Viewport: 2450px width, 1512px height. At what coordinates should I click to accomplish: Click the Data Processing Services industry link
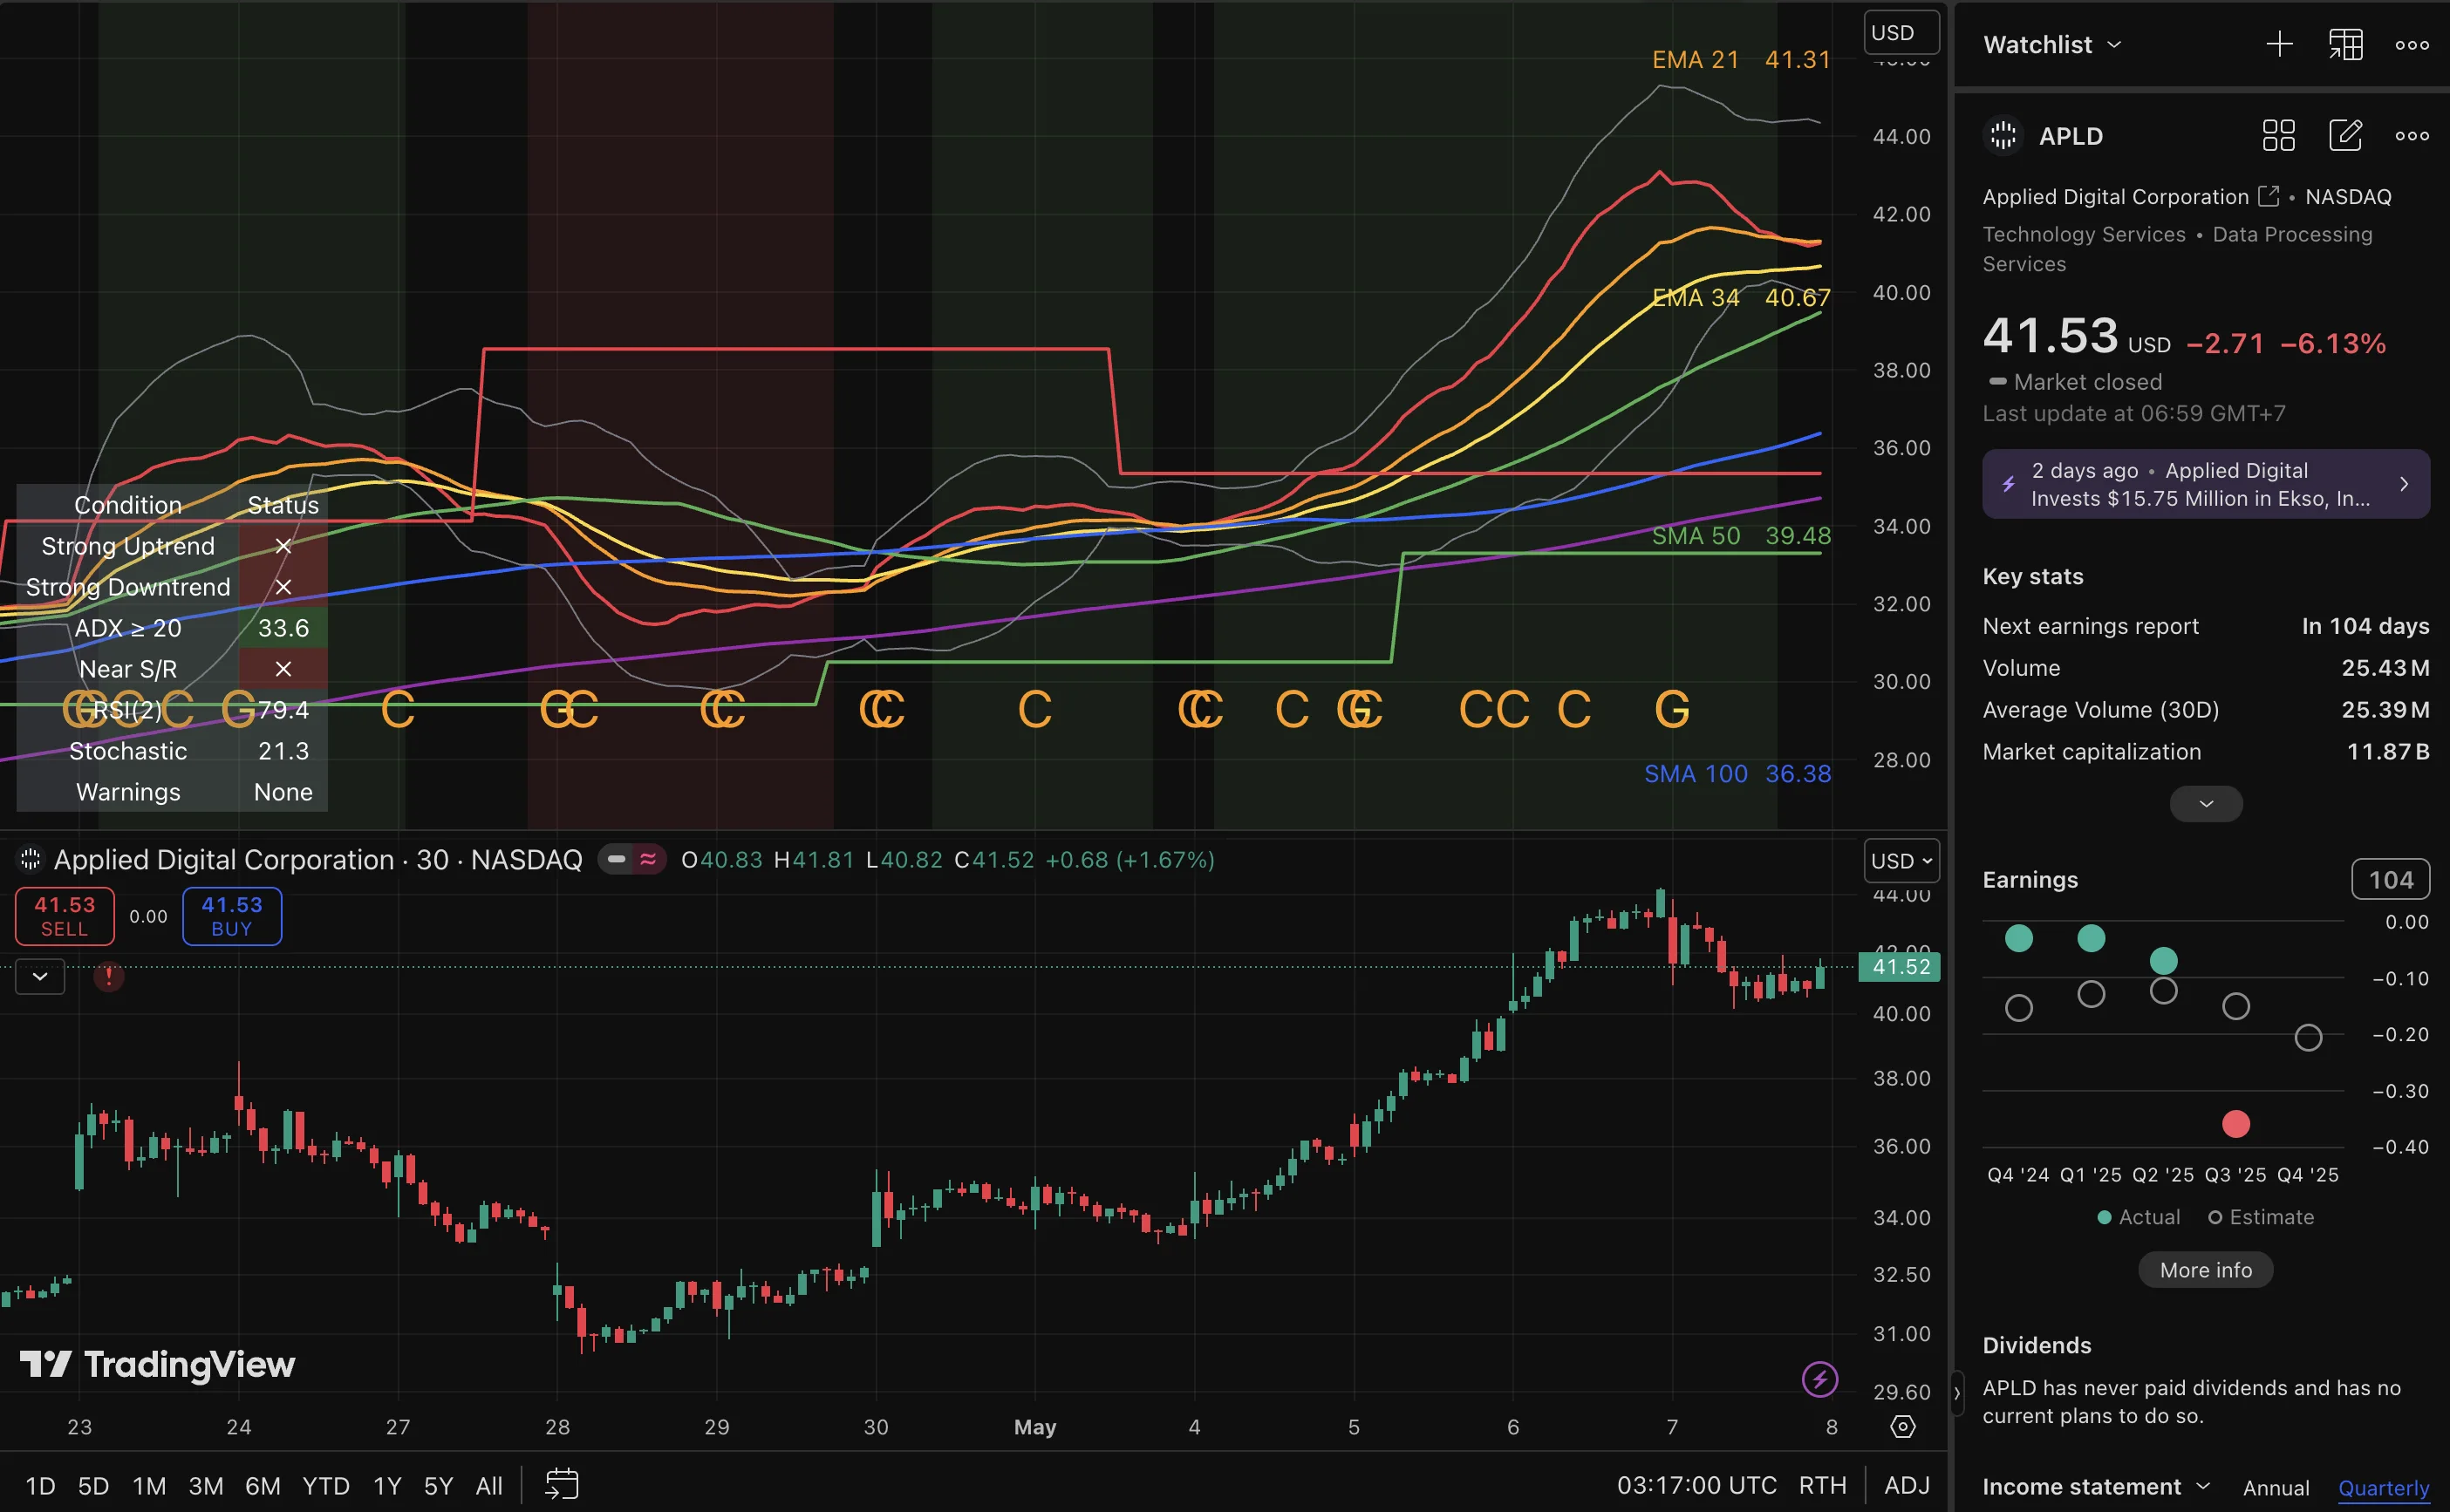tap(2177, 249)
